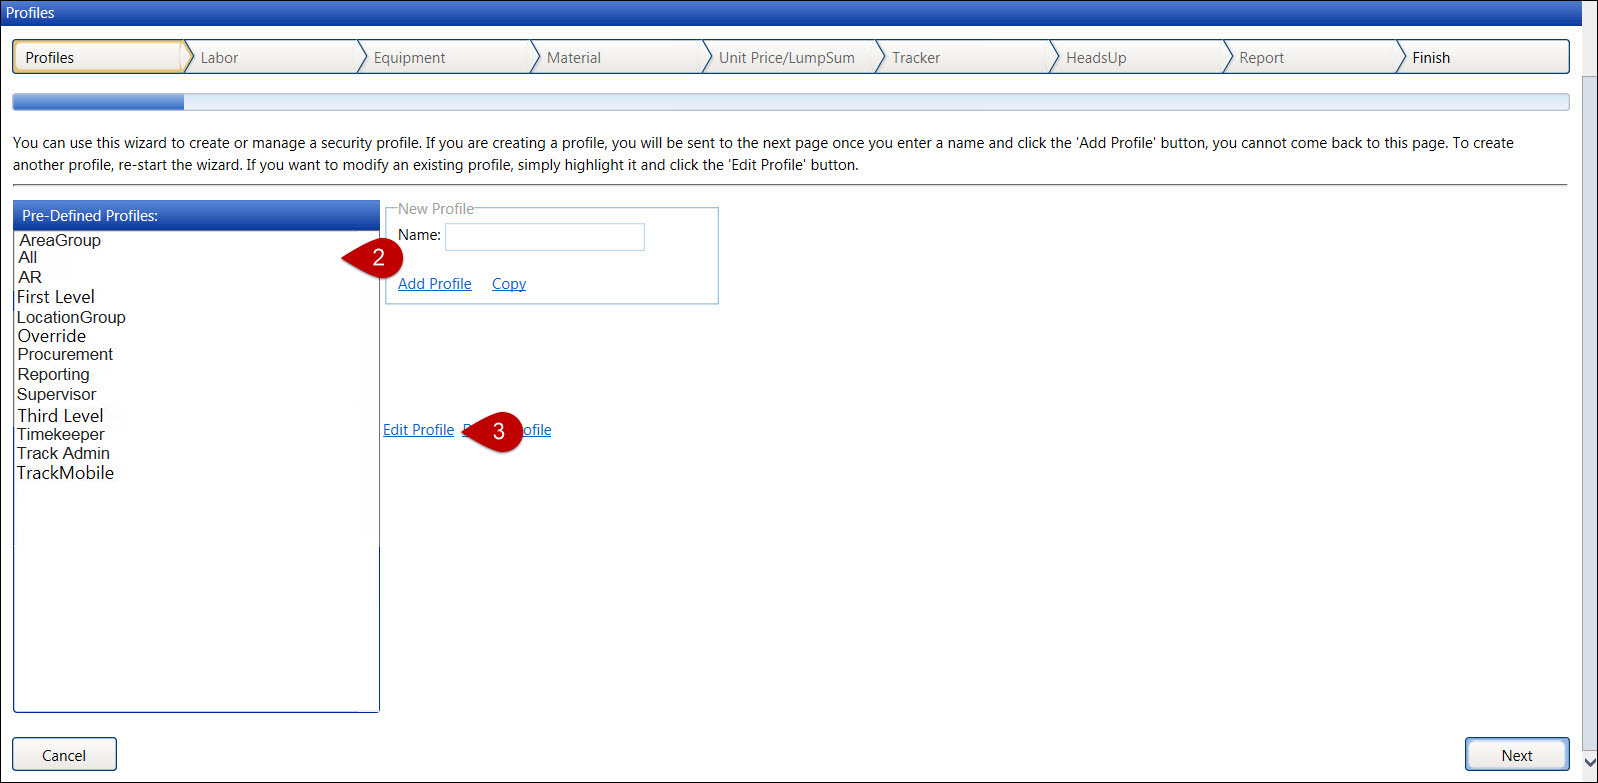This screenshot has width=1598, height=783.
Task: Click the Add Profile link
Action: pyautogui.click(x=434, y=284)
